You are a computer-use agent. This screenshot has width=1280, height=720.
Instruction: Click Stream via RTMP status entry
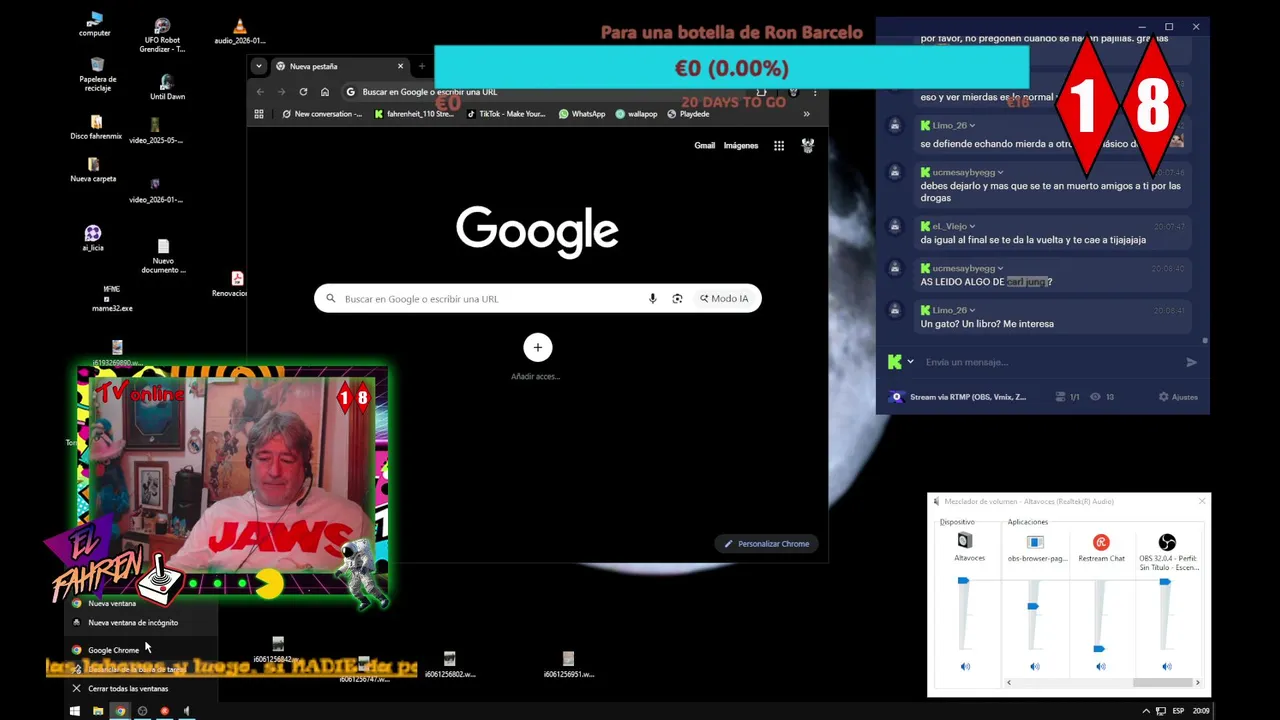[x=958, y=397]
